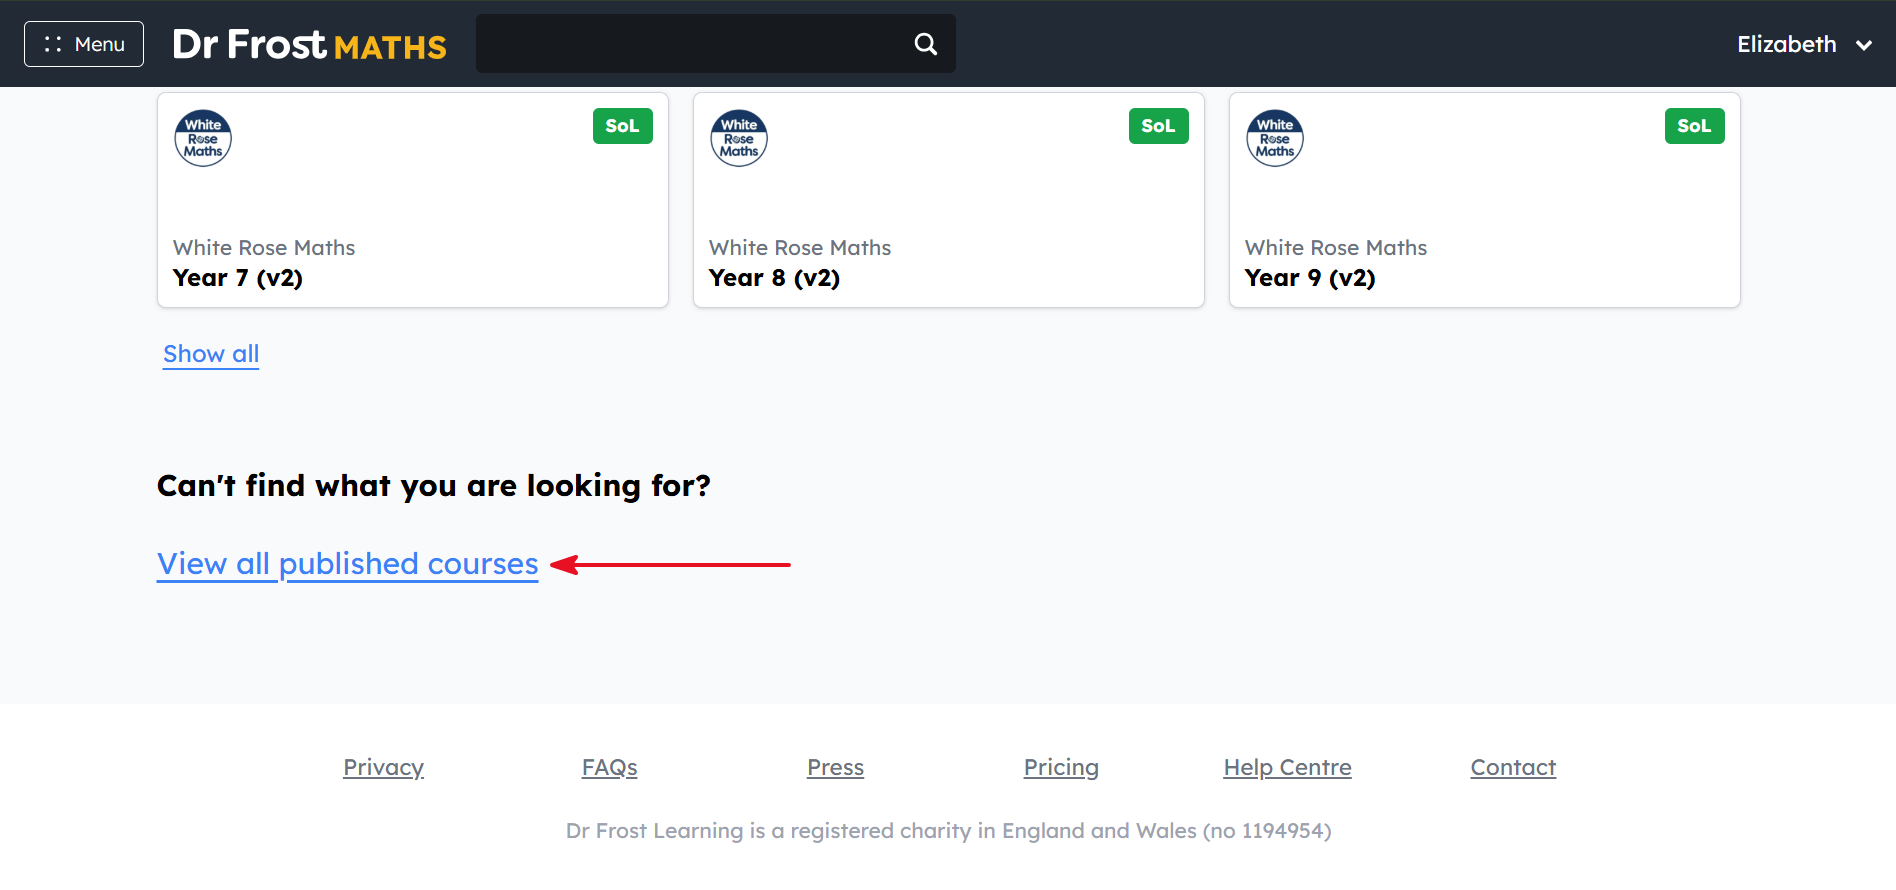Click the search magnifier icon
The image size is (1896, 890).
[926, 44]
